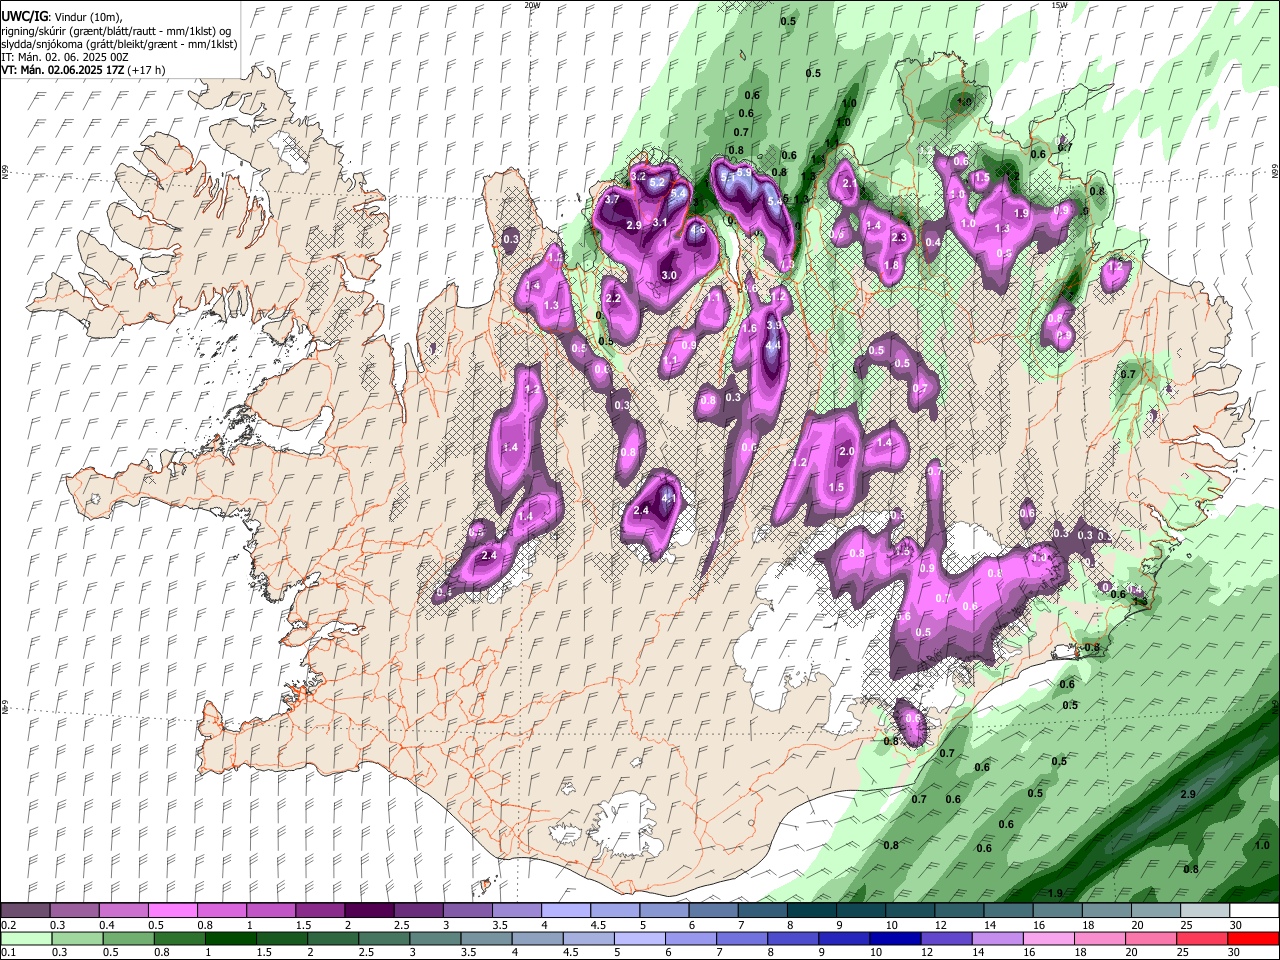Screen dimensions: 1280x960
Task: Click the '25' label in the upper legend row
Action: click(x=1185, y=925)
